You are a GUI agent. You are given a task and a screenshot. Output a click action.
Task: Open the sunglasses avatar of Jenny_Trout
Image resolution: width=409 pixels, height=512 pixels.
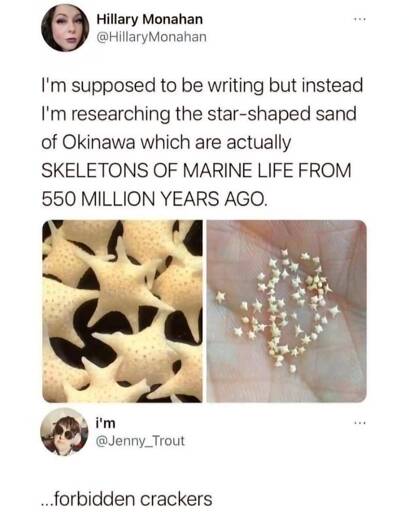tap(64, 432)
